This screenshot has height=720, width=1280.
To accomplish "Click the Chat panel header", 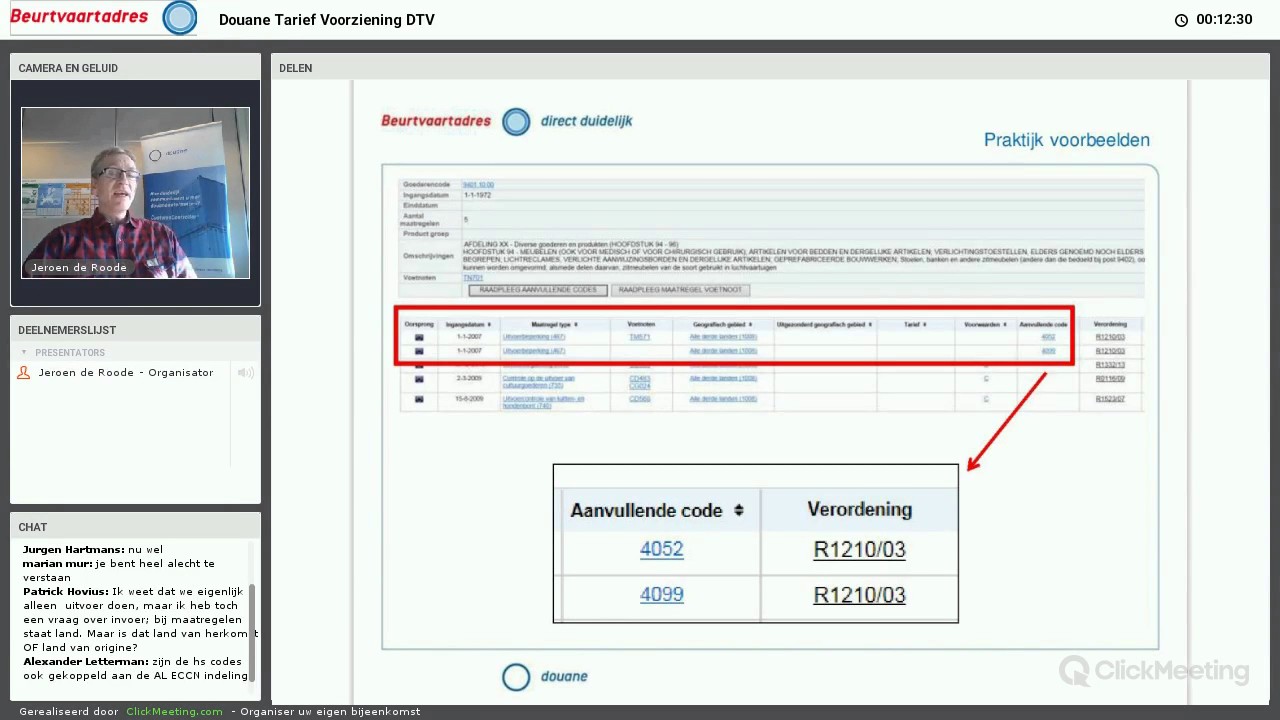I will 135,527.
